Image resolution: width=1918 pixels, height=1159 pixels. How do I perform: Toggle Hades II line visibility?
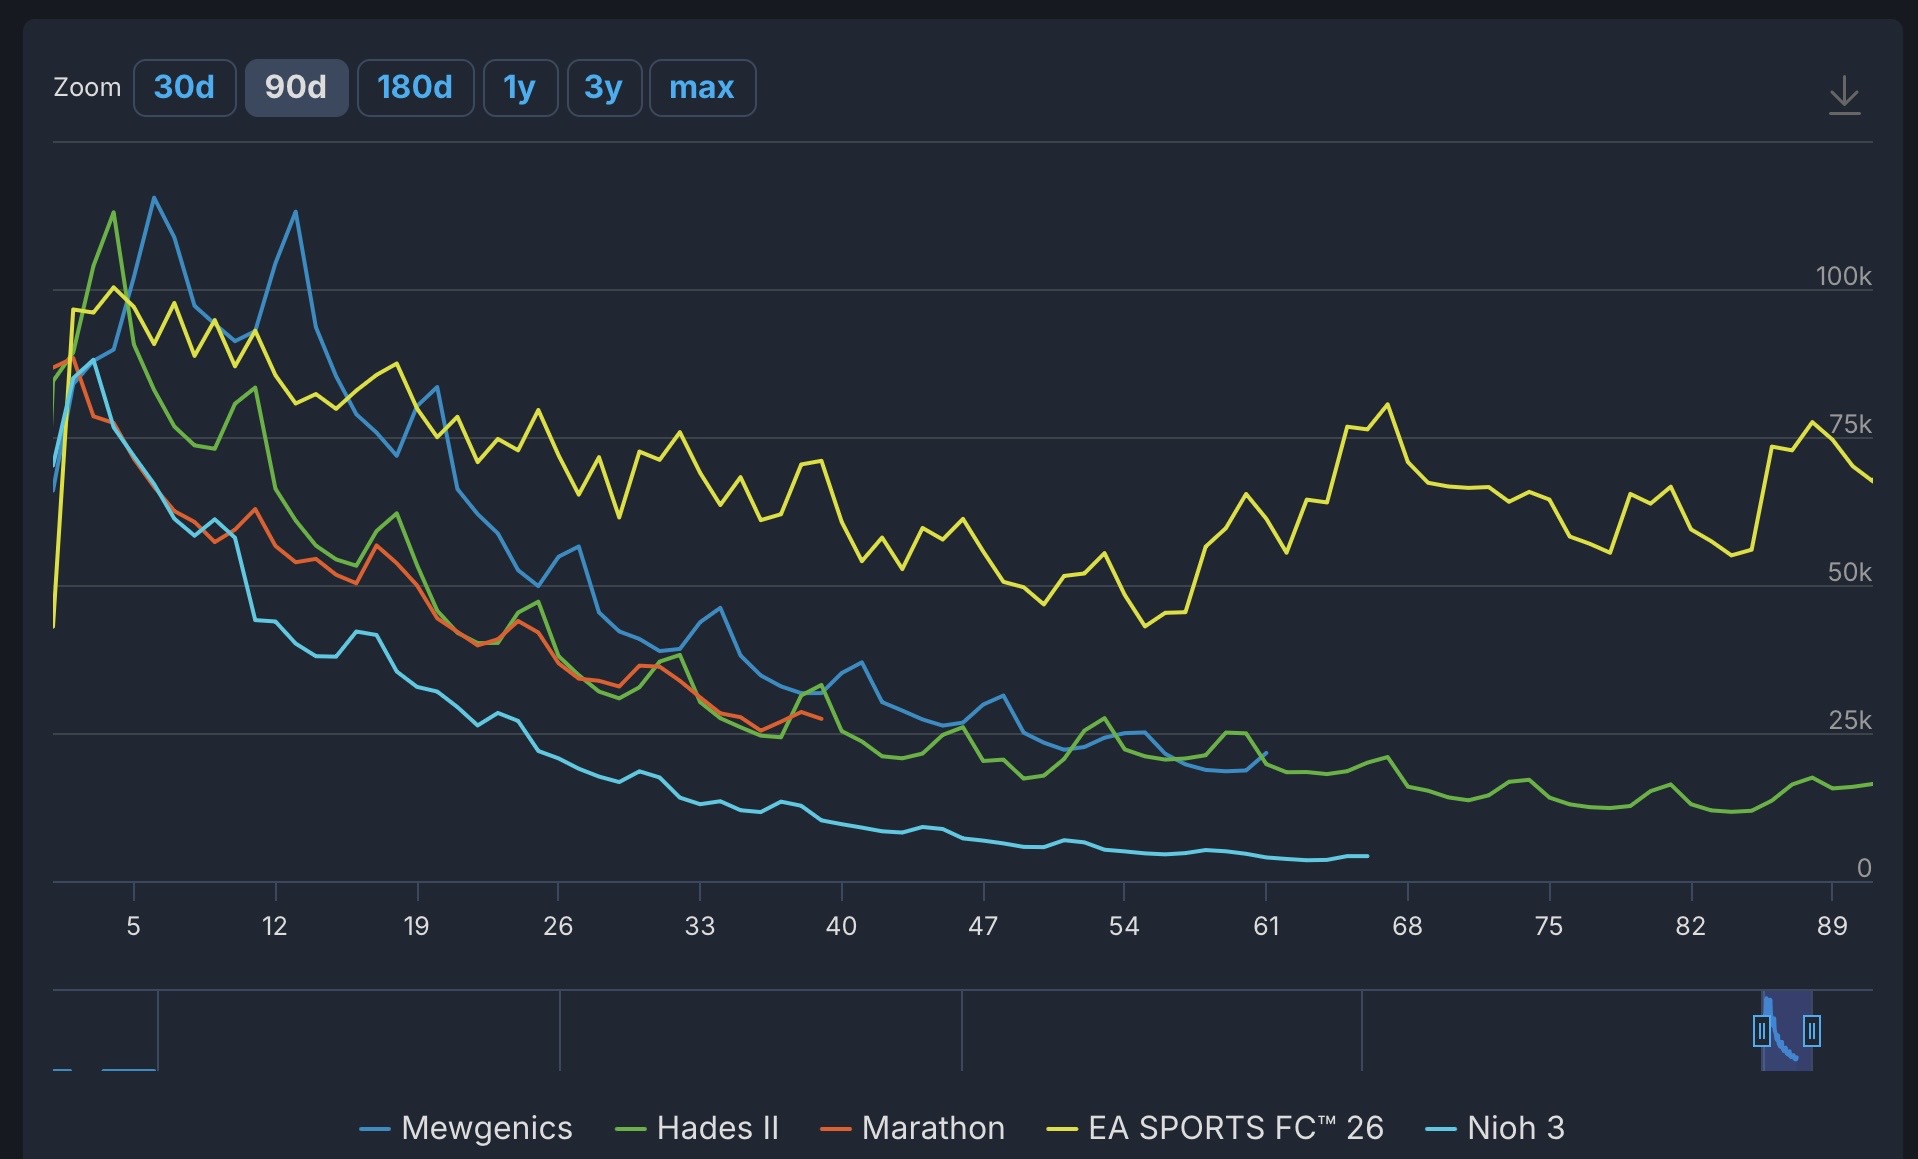pos(697,1128)
